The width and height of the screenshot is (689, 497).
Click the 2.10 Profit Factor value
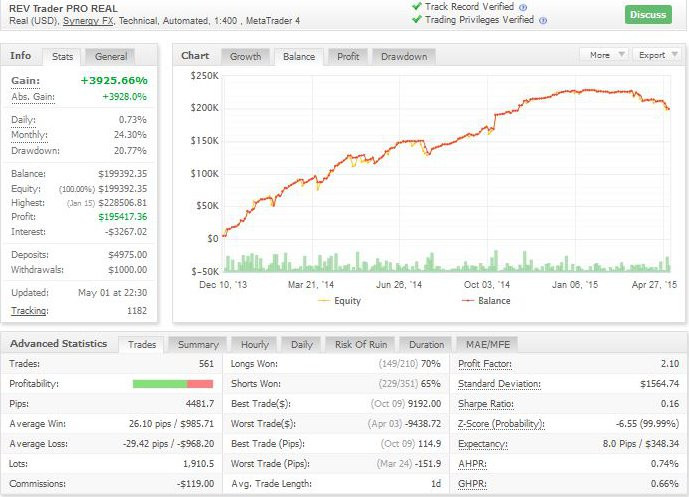(x=670, y=363)
